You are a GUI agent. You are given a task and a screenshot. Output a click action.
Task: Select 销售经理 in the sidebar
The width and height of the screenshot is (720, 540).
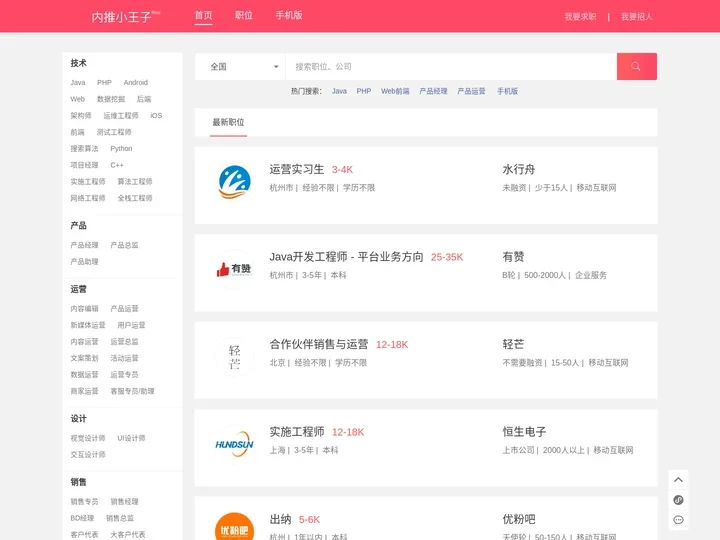point(124,501)
